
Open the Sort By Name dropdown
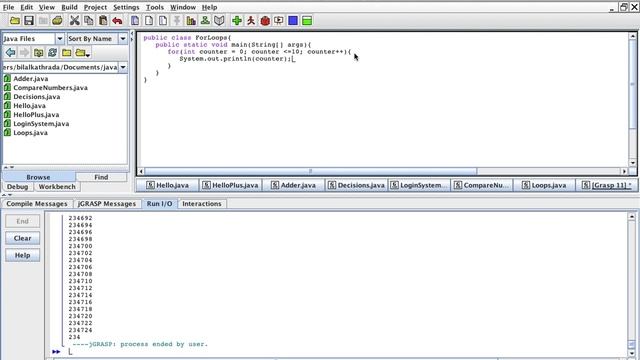[123, 38]
